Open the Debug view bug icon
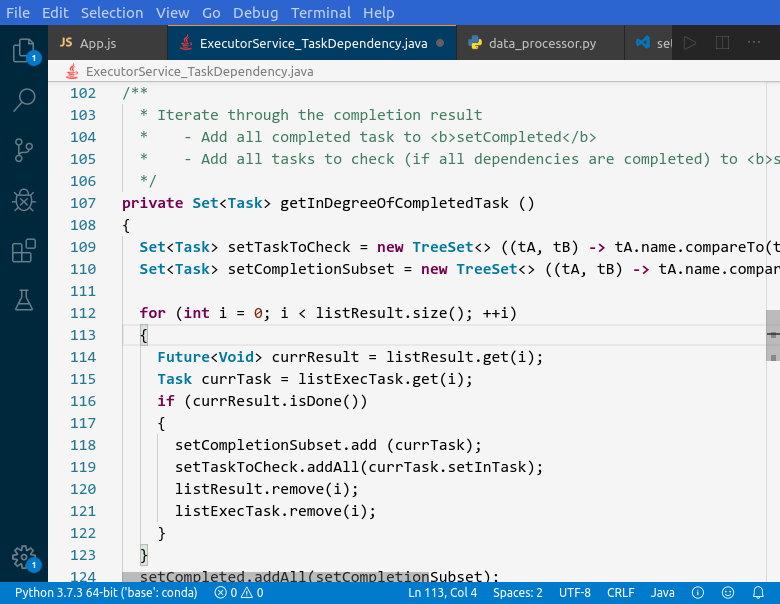 (24, 201)
